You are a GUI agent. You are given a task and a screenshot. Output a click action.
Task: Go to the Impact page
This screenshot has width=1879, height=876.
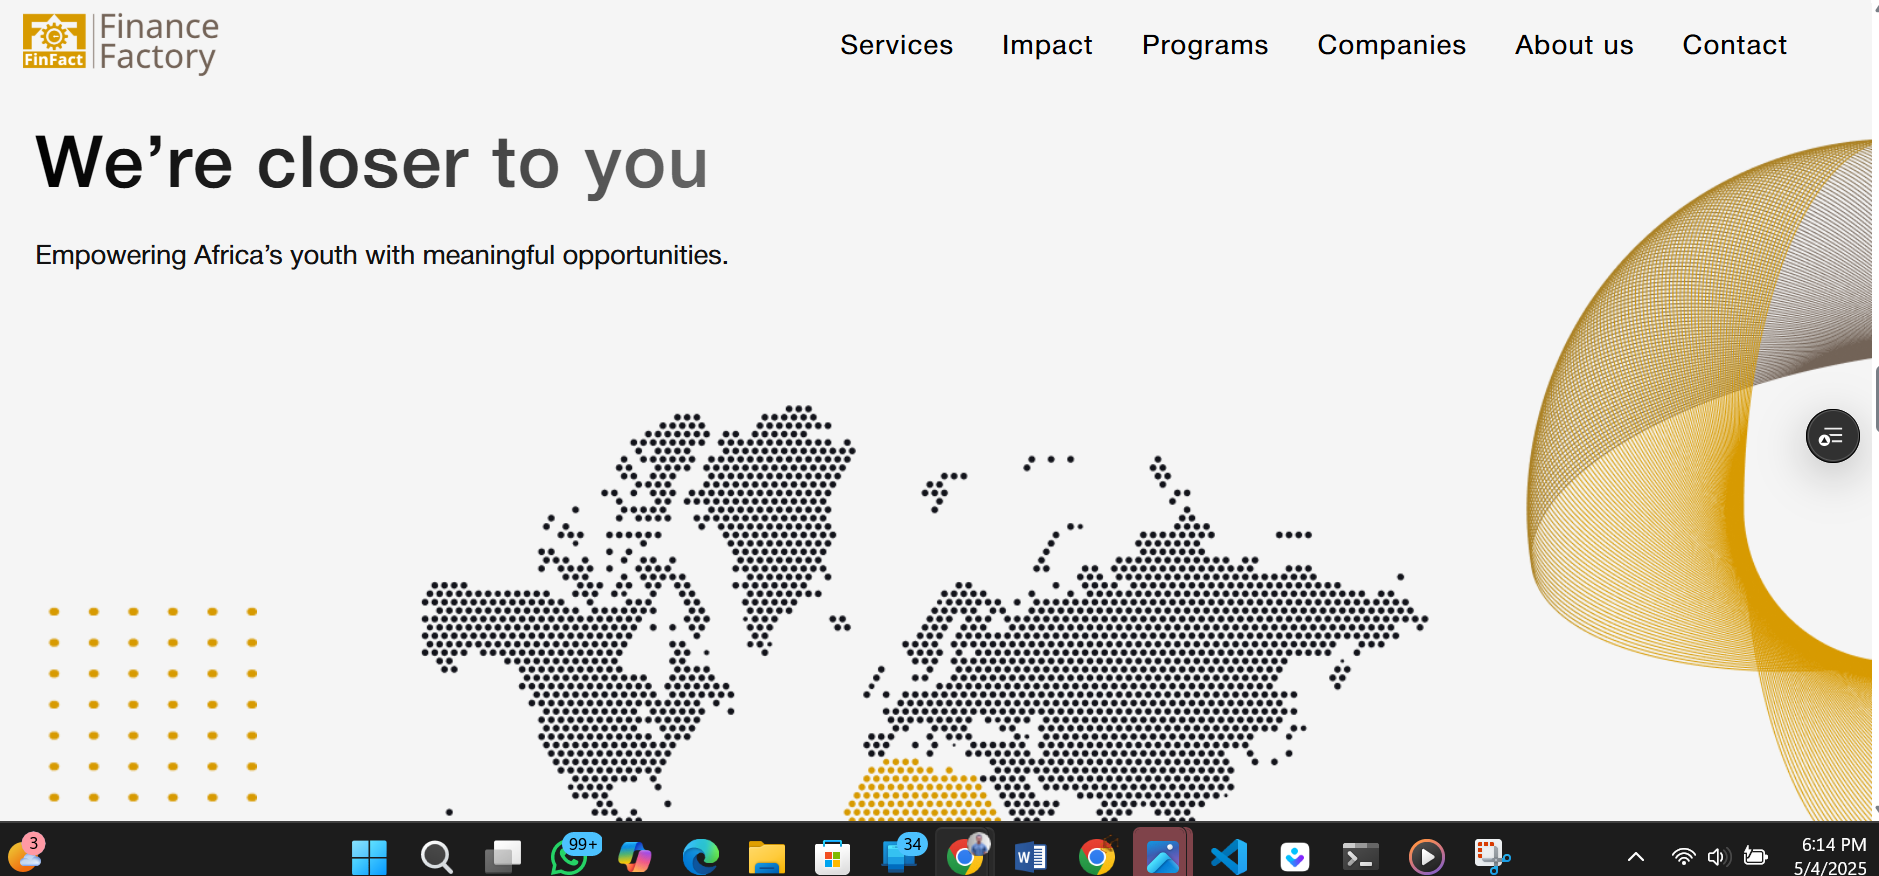pyautogui.click(x=1047, y=45)
